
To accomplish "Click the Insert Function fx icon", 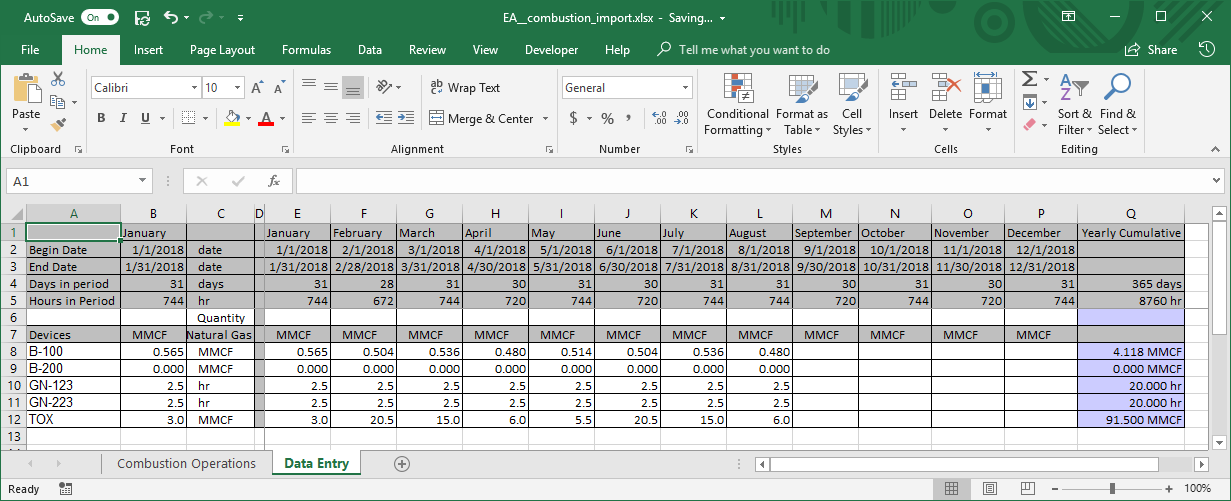I will (x=273, y=181).
